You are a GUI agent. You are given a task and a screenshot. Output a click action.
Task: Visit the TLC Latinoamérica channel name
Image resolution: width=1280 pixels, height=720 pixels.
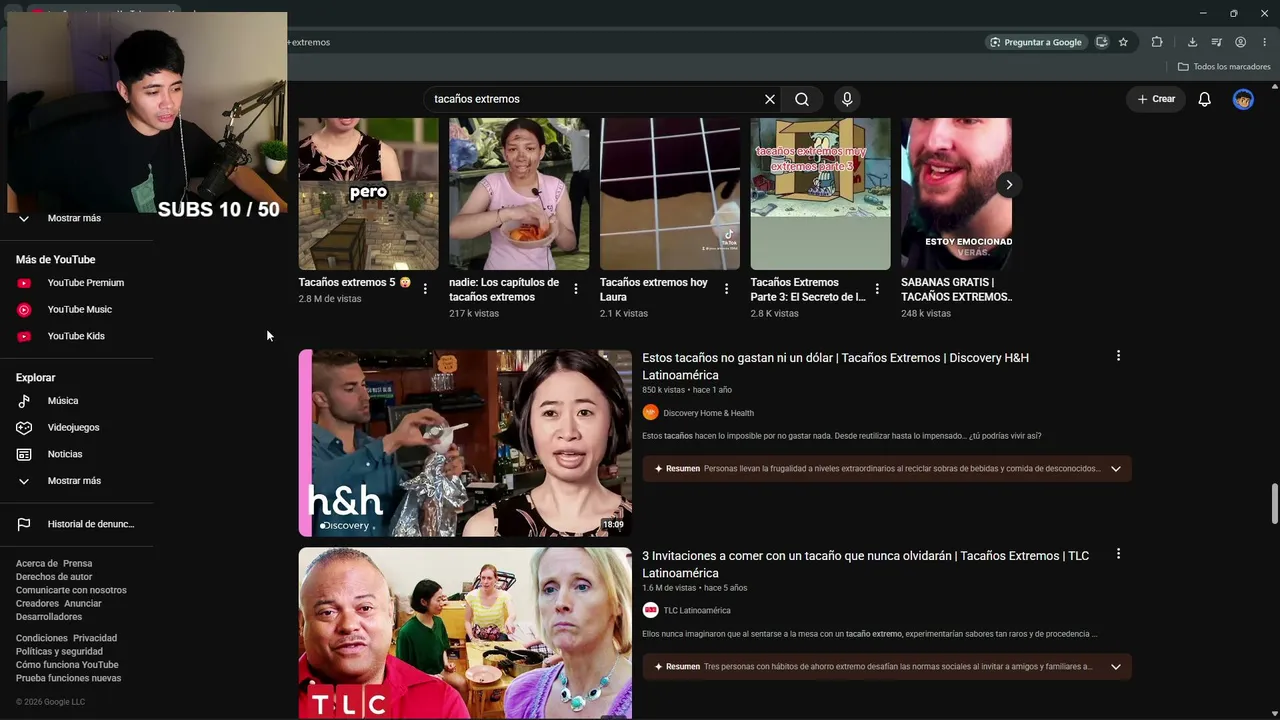(697, 610)
